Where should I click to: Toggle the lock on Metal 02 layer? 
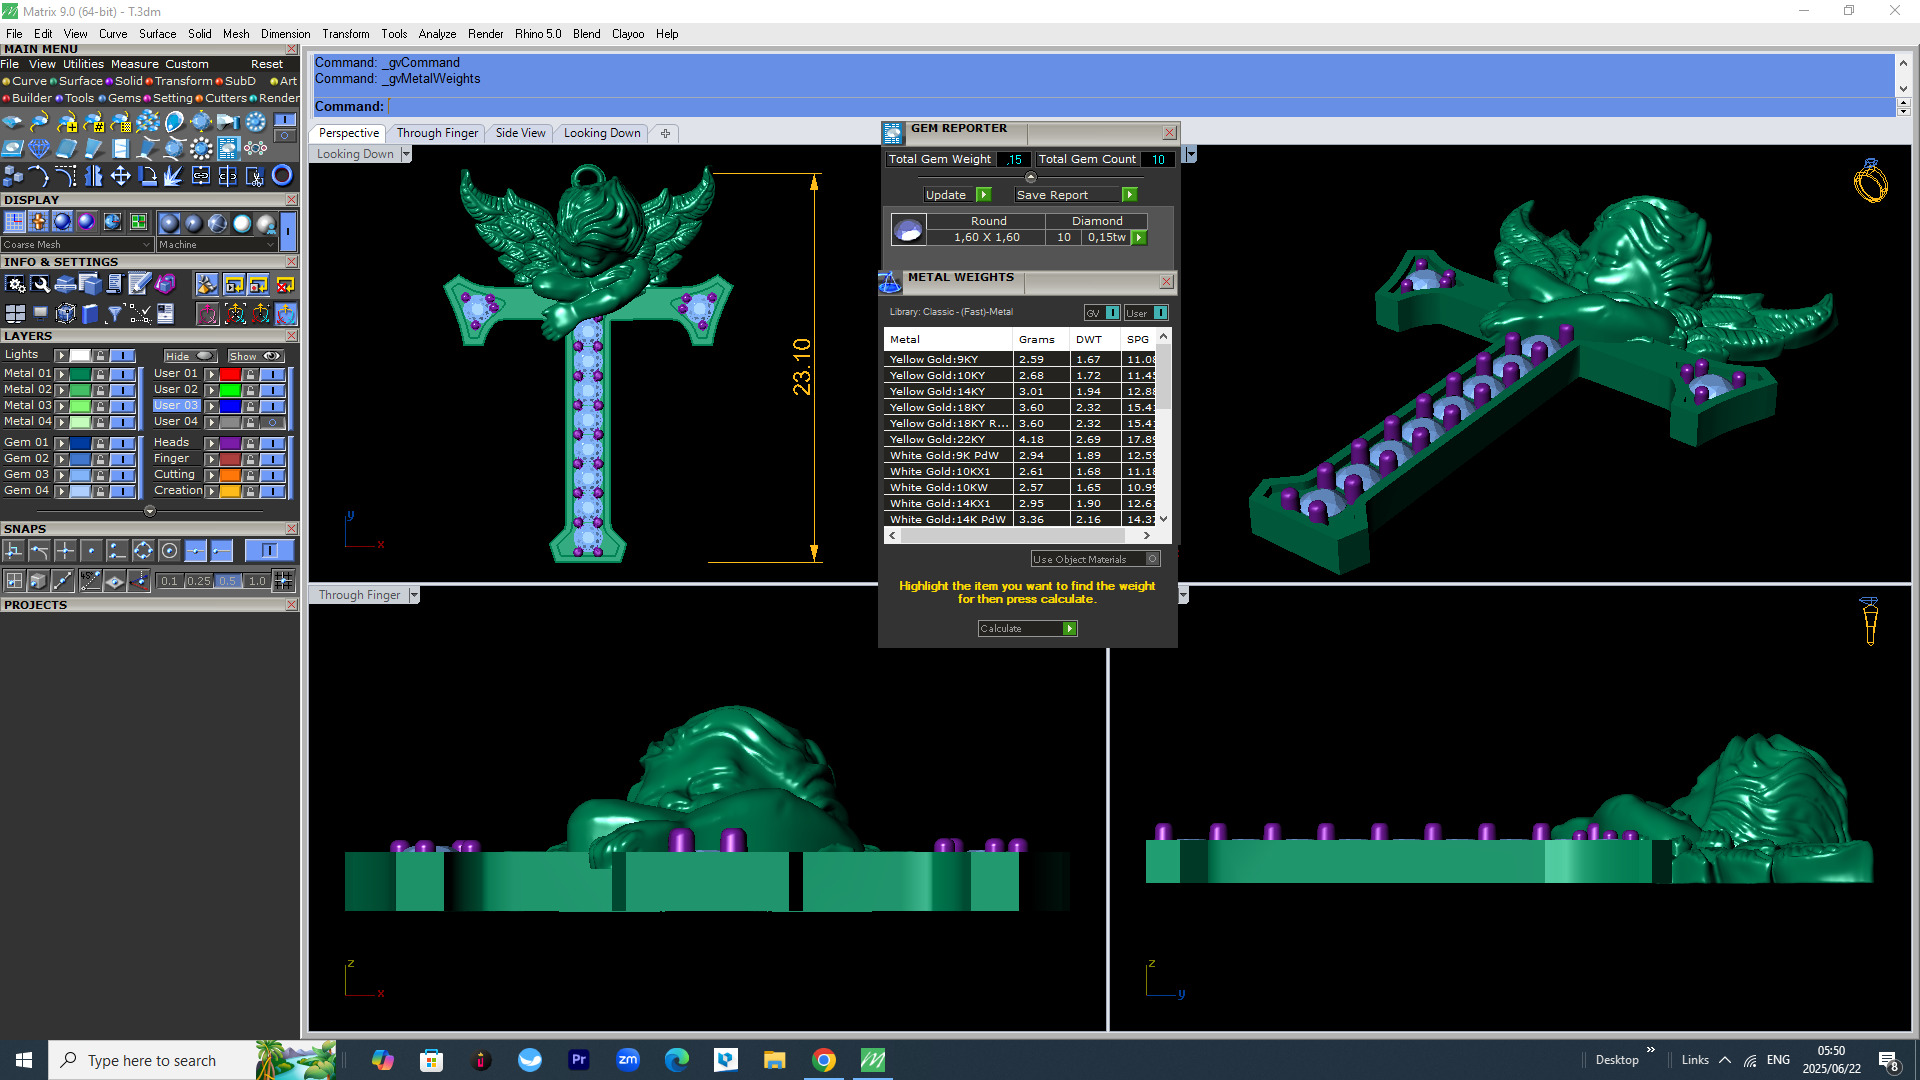pos(100,390)
